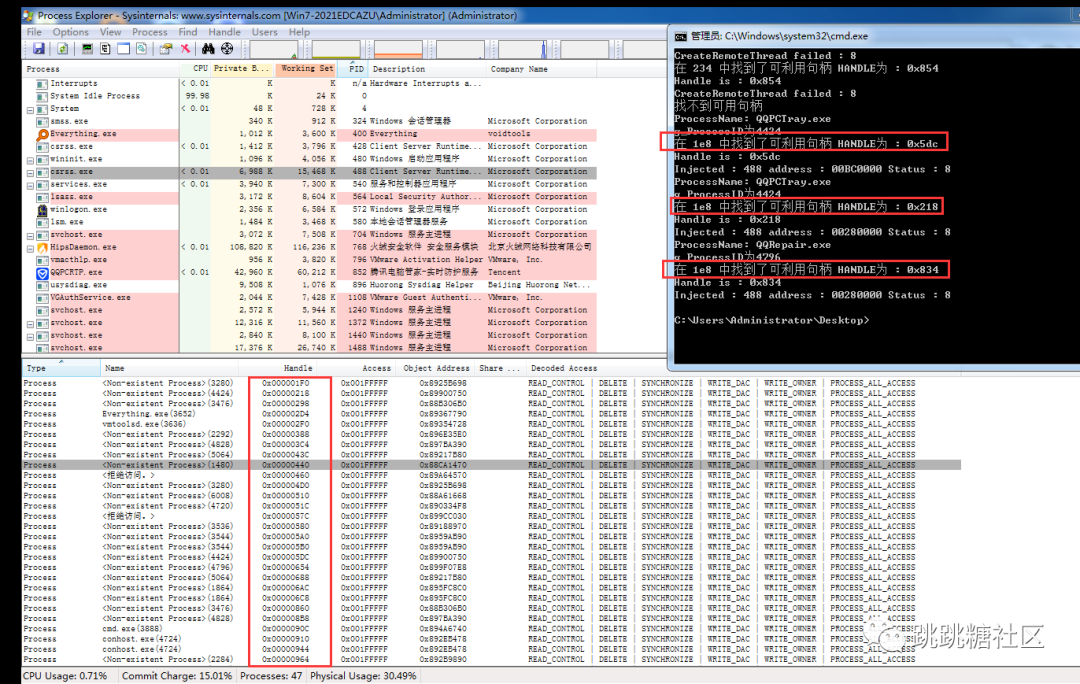The height and width of the screenshot is (684, 1080).
Task: Collapse the wininit.exe tree node
Action: point(30,160)
